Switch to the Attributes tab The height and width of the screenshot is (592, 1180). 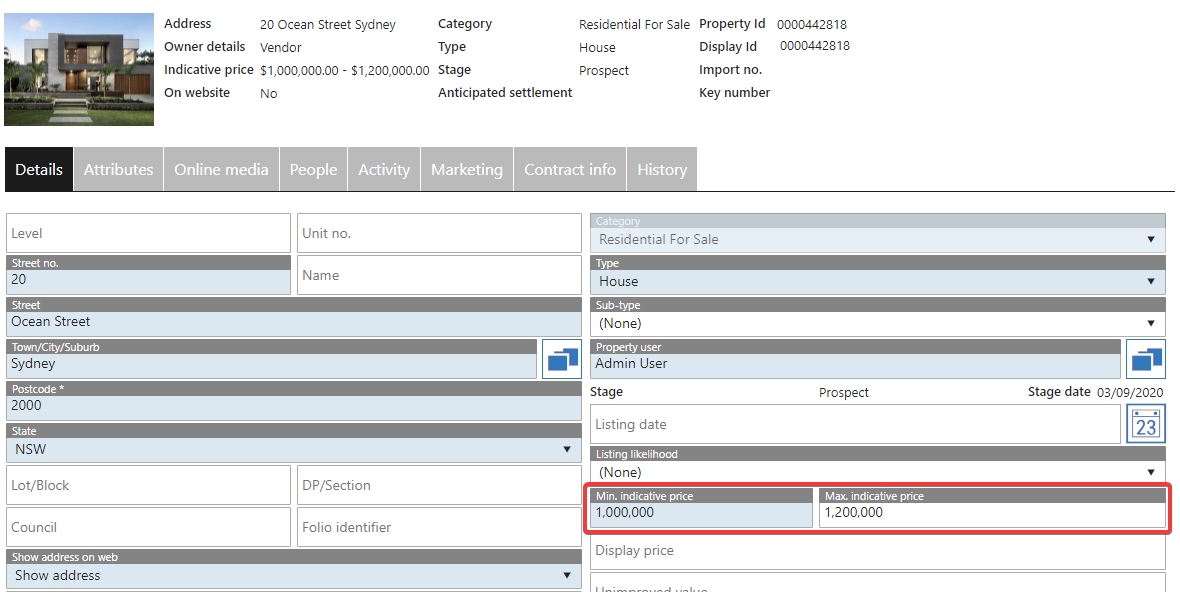[118, 170]
